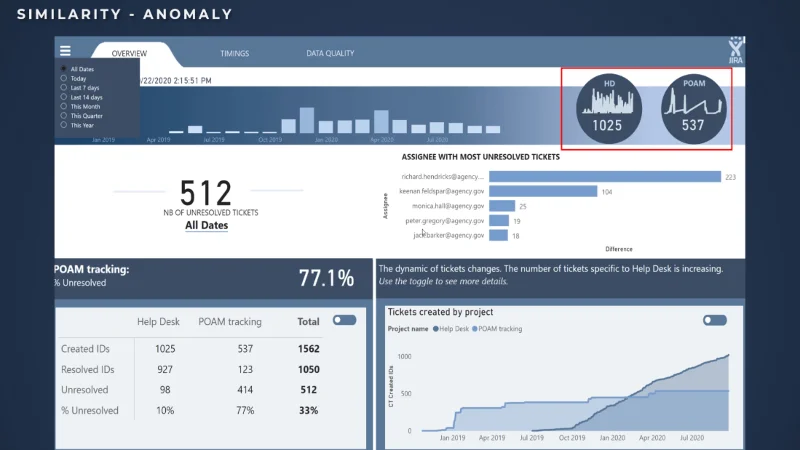The image size is (800, 450).
Task: Click the 33% total unresolved cell
Action: [x=308, y=410]
